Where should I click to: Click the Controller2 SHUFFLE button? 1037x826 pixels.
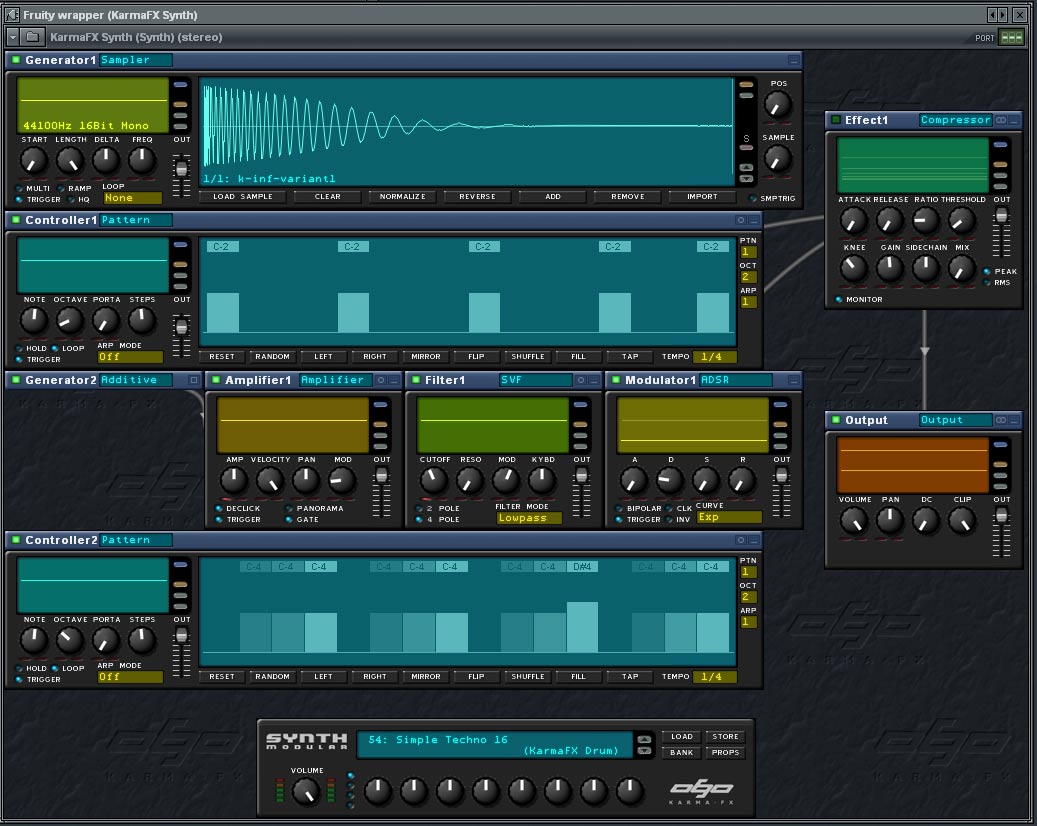point(528,677)
